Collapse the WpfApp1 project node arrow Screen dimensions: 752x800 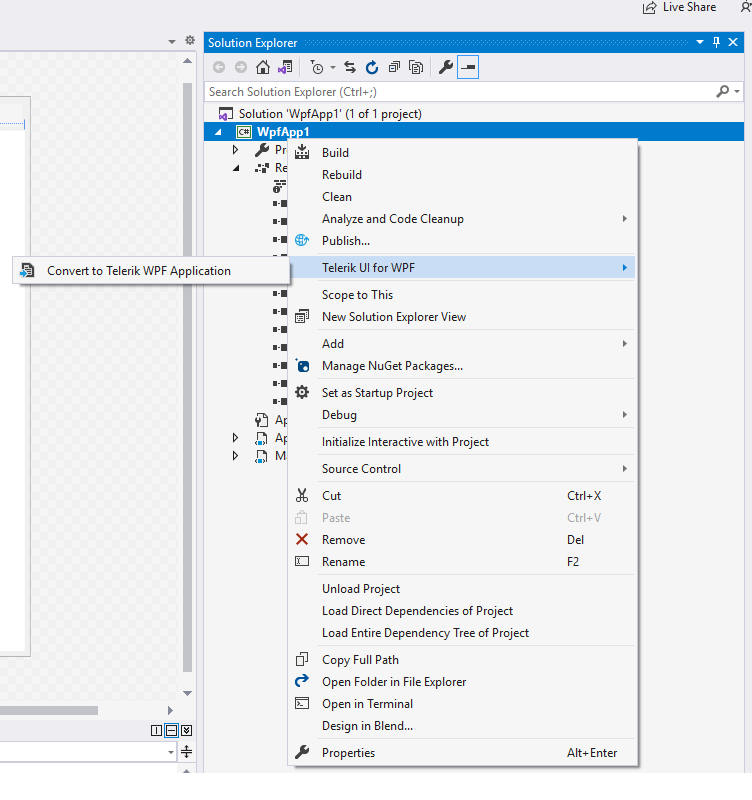218,132
